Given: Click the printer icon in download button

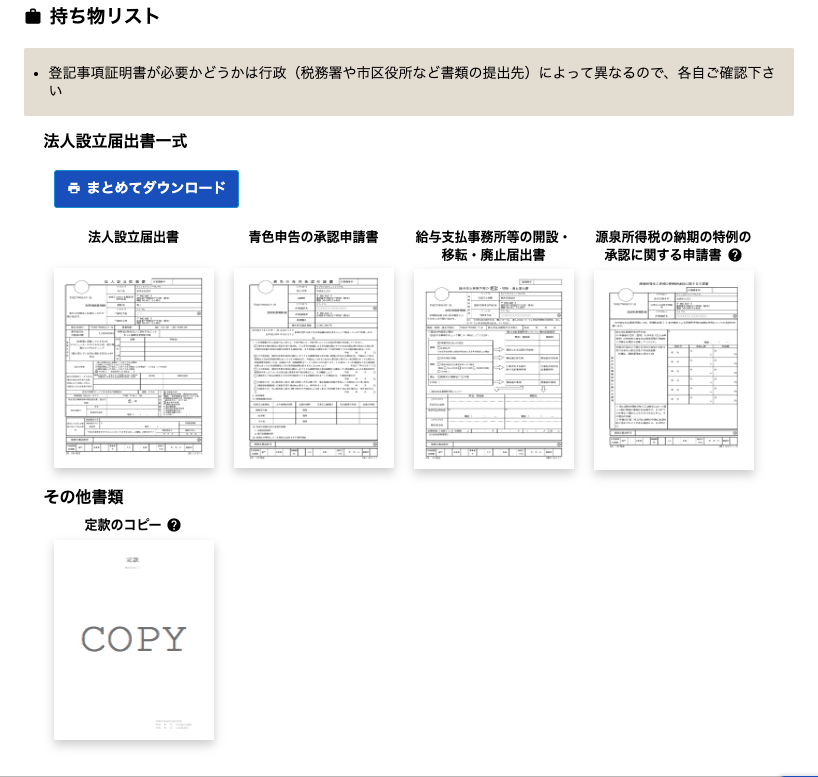Looking at the screenshot, I should tap(74, 188).
